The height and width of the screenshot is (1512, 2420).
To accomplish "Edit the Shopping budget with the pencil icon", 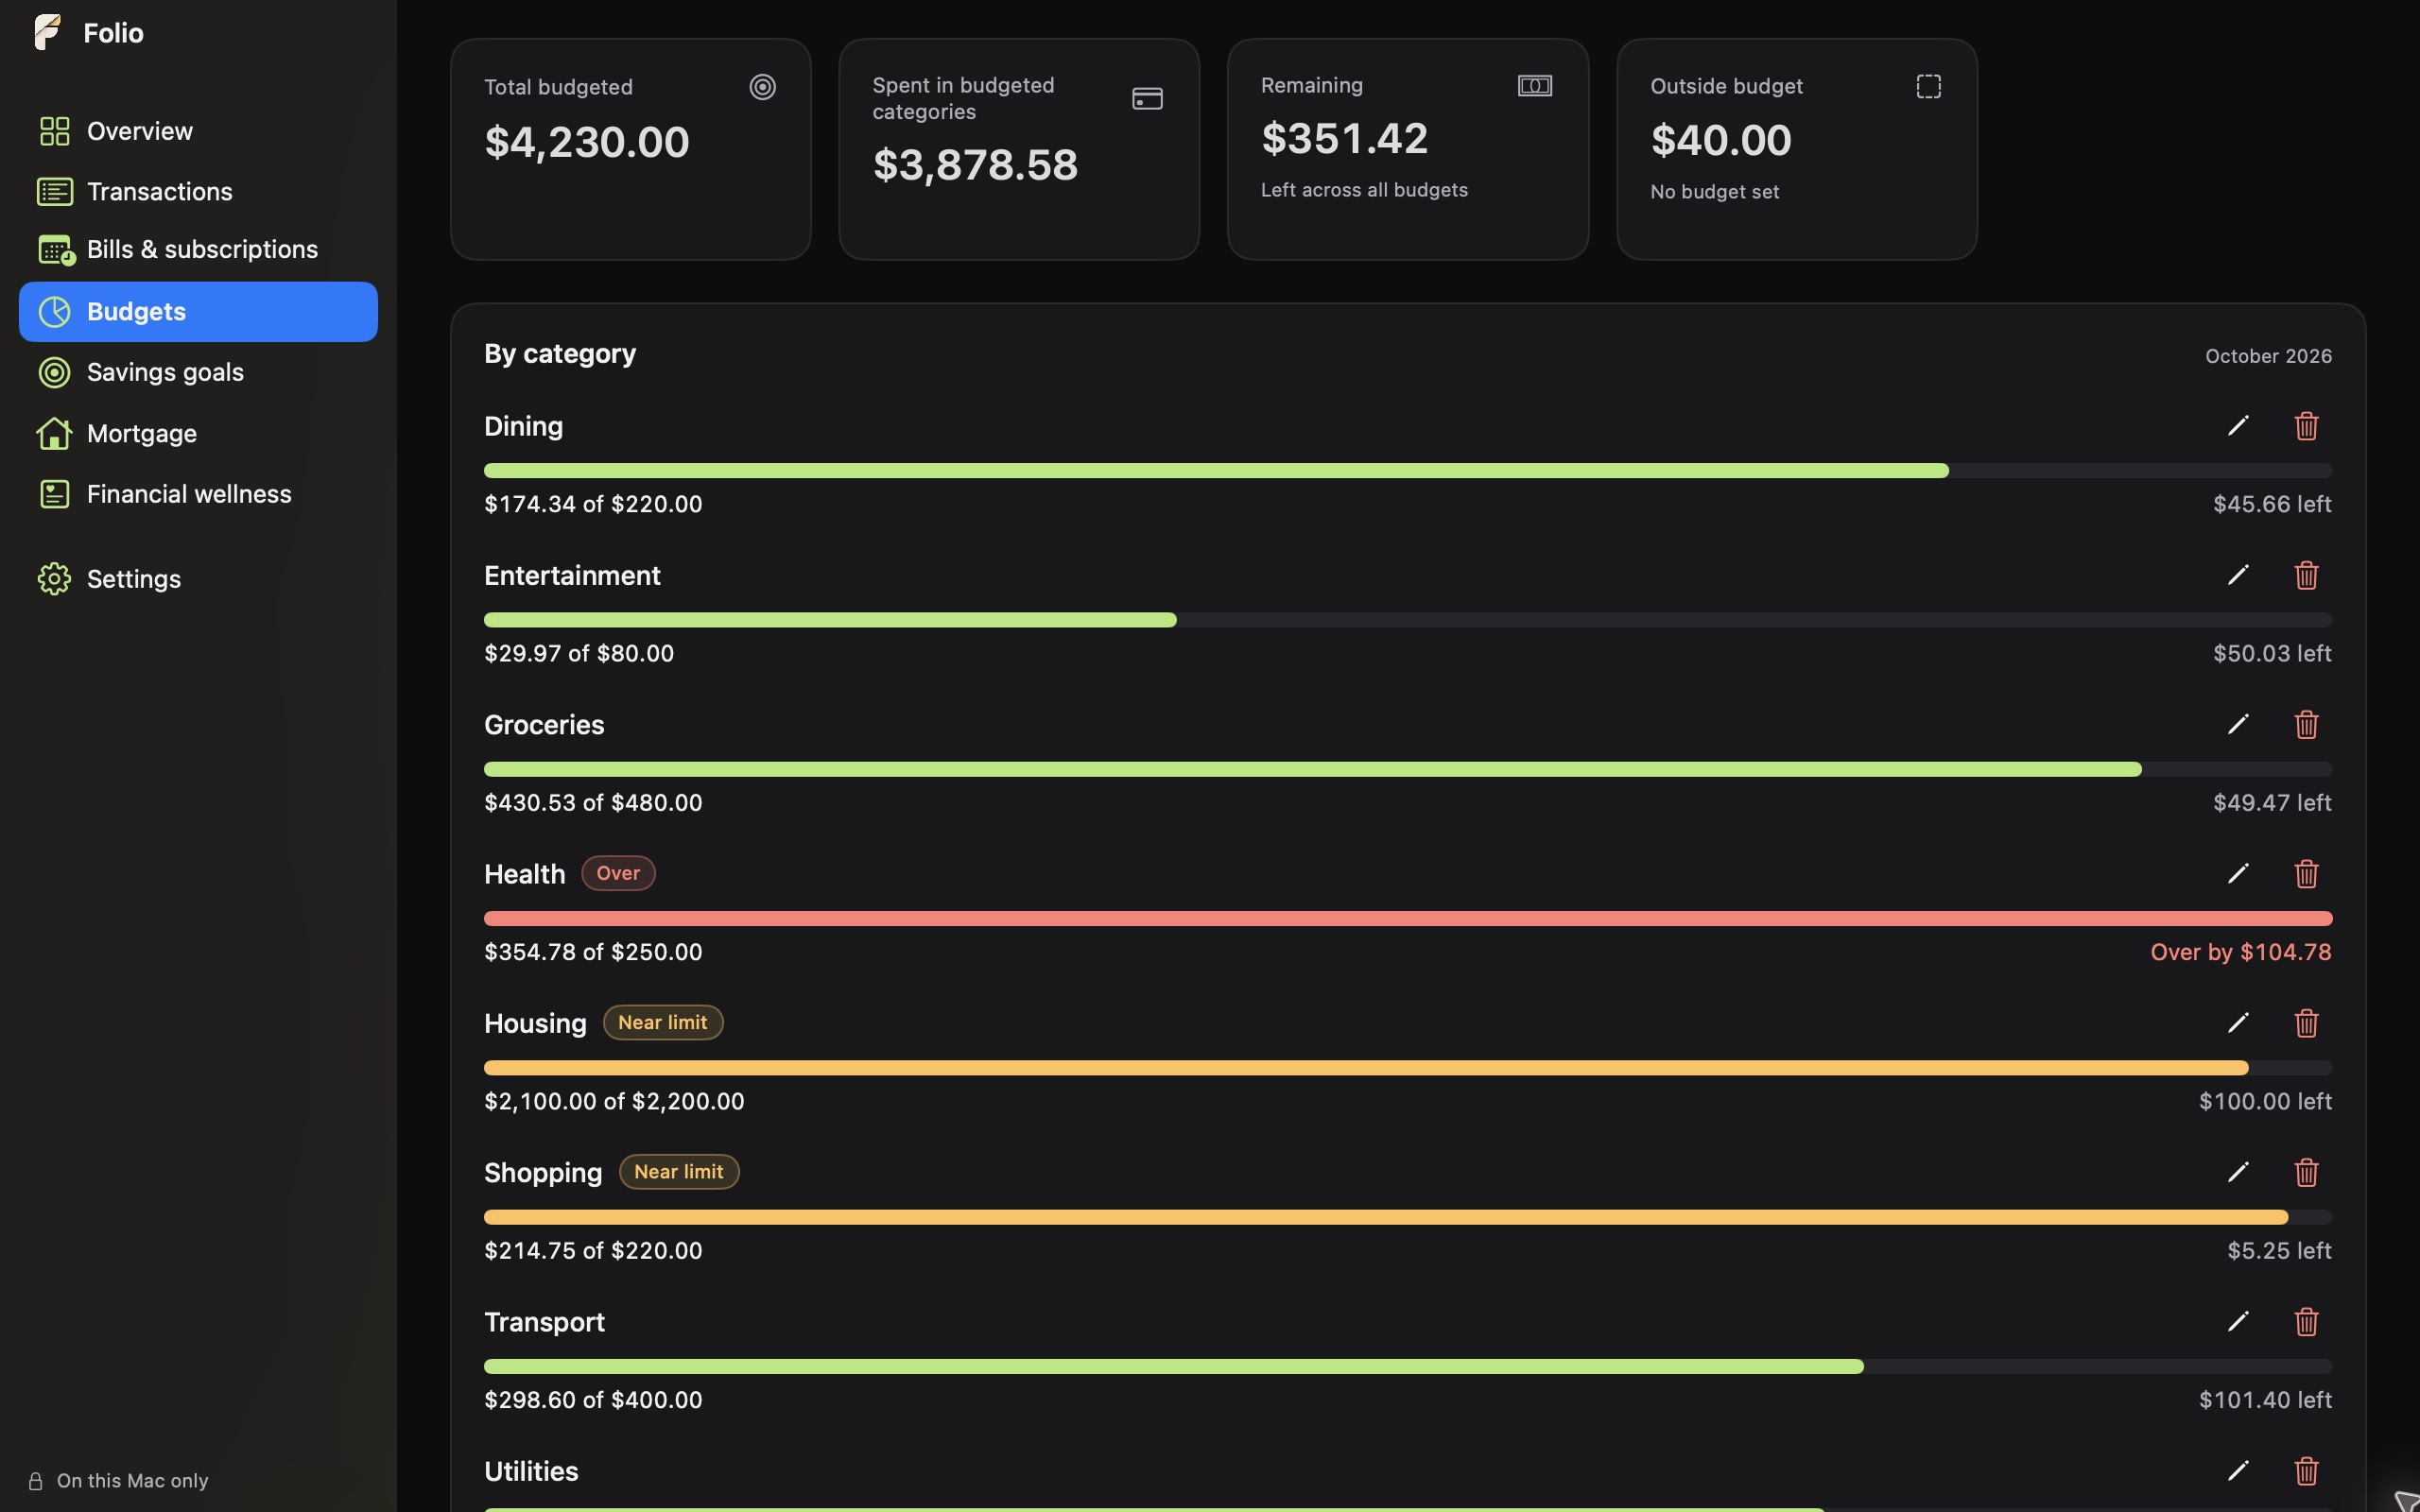I will (2238, 1172).
